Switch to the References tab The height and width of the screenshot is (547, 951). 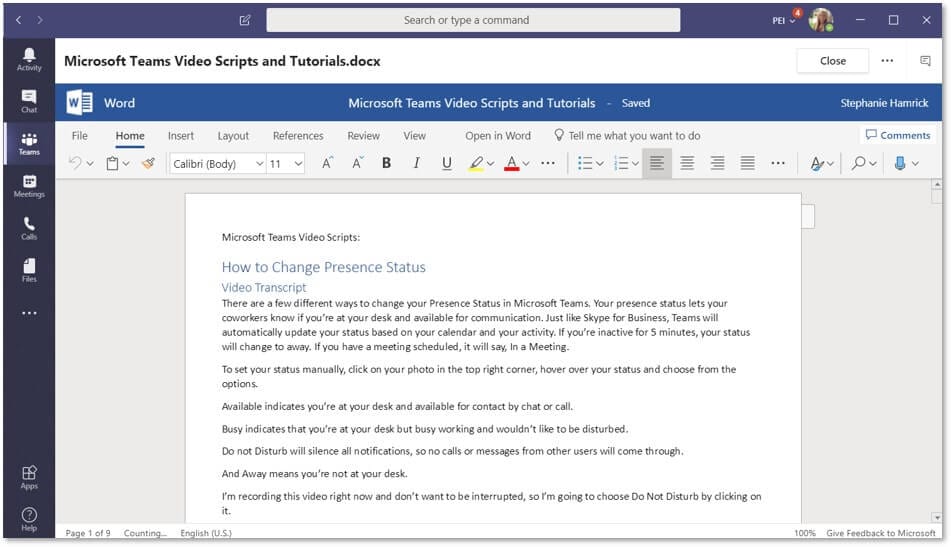(298, 136)
